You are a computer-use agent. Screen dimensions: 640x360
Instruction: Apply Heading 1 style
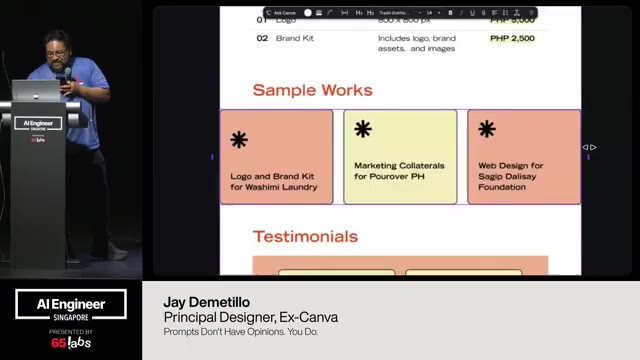coord(359,13)
